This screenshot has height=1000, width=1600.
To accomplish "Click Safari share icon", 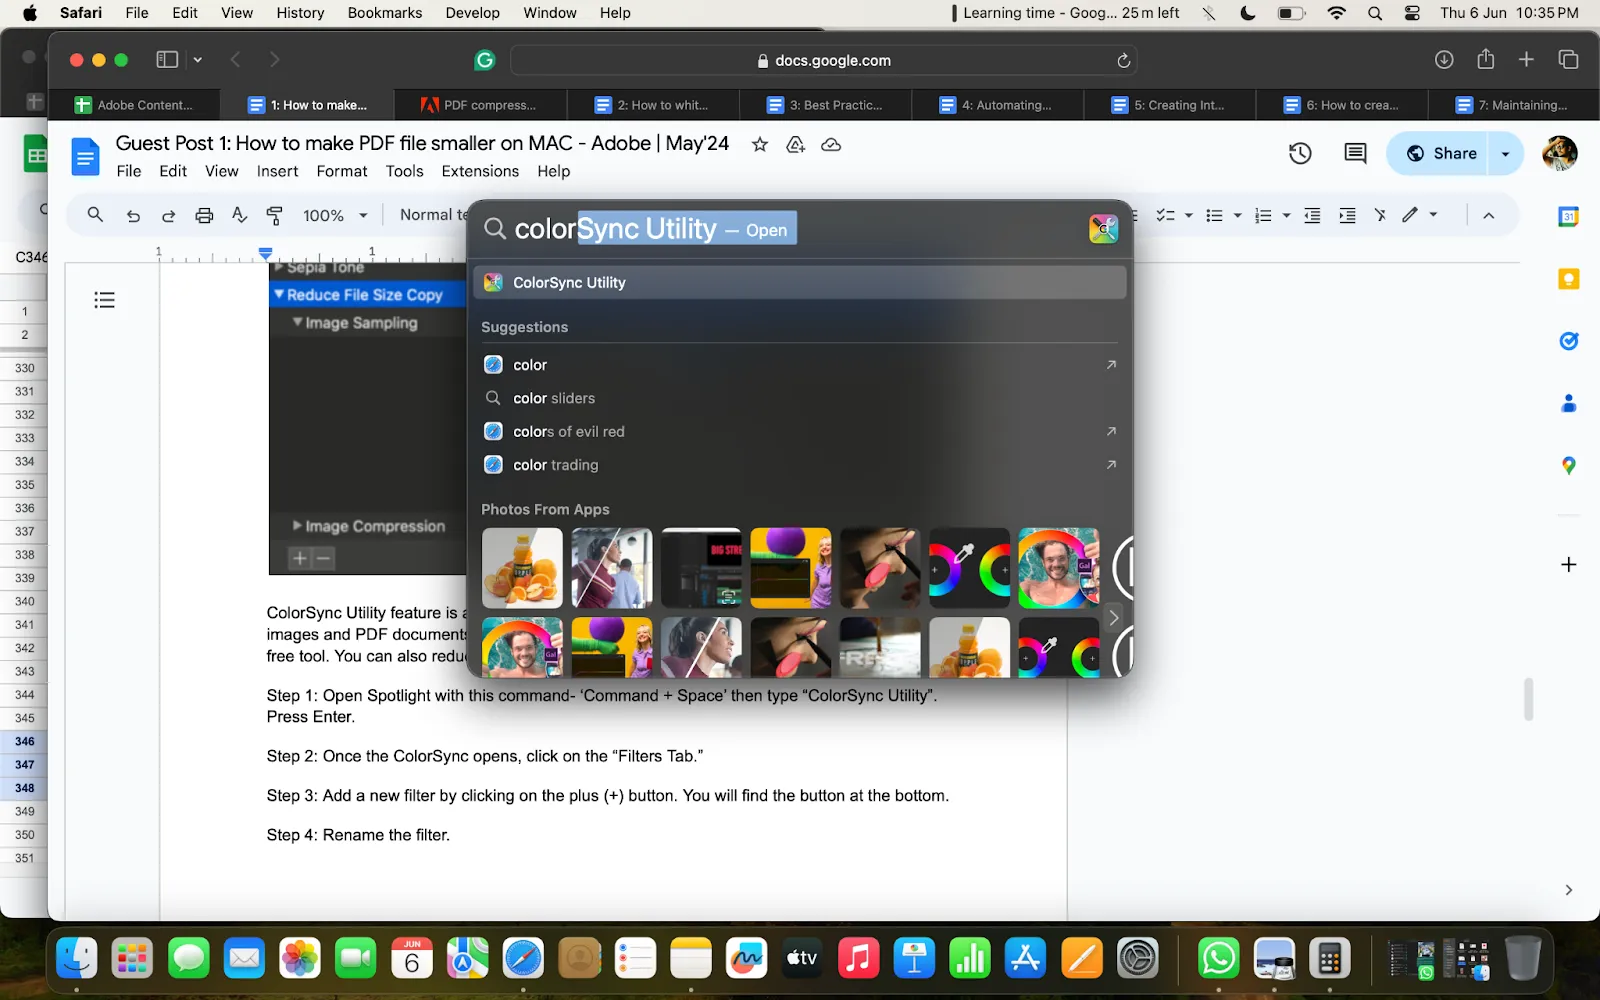I will coord(1486,59).
